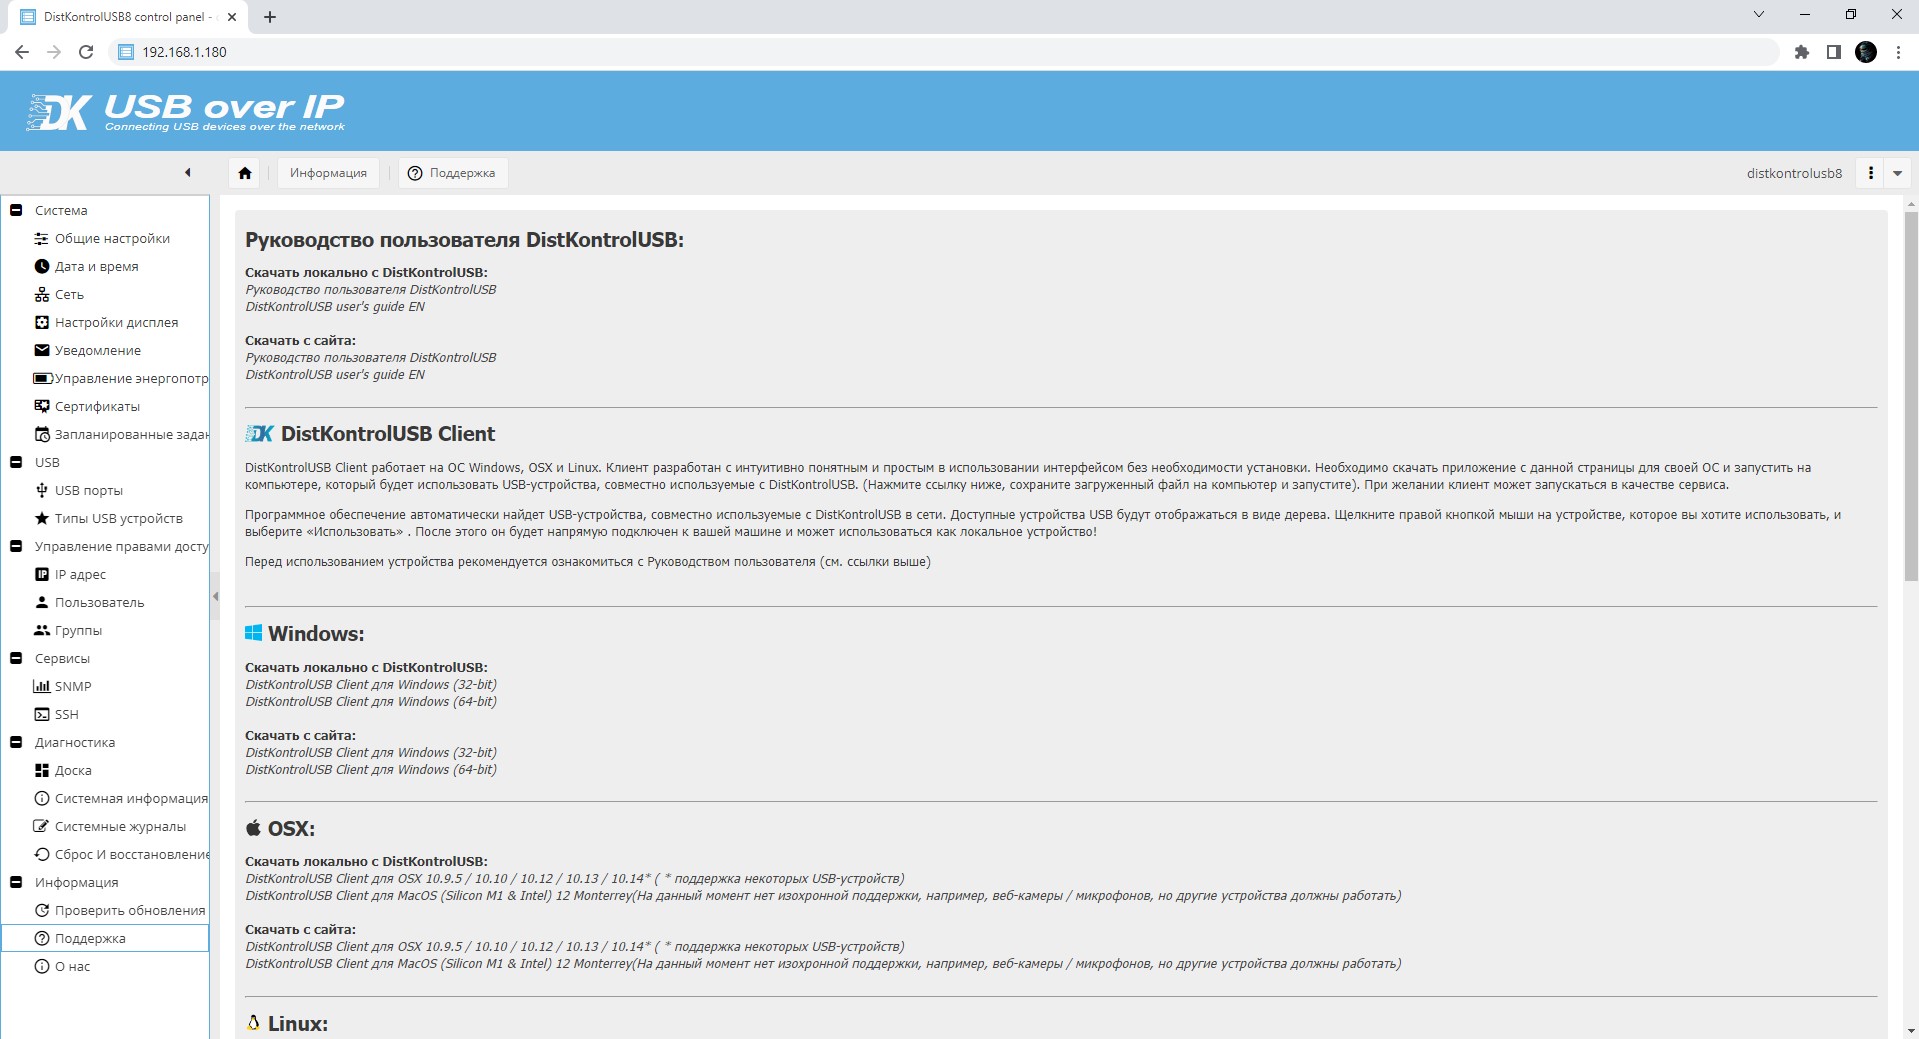The width and height of the screenshot is (1919, 1039).
Task: Click the IP address icon
Action: pos(41,574)
